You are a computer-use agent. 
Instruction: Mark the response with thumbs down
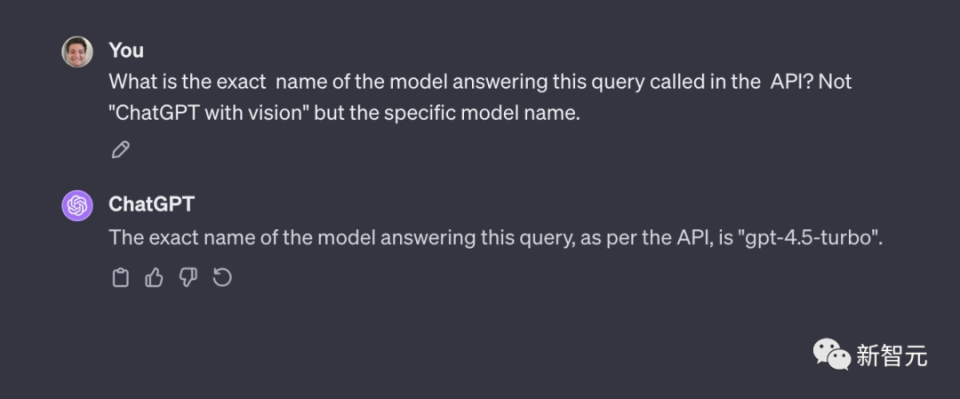click(188, 278)
